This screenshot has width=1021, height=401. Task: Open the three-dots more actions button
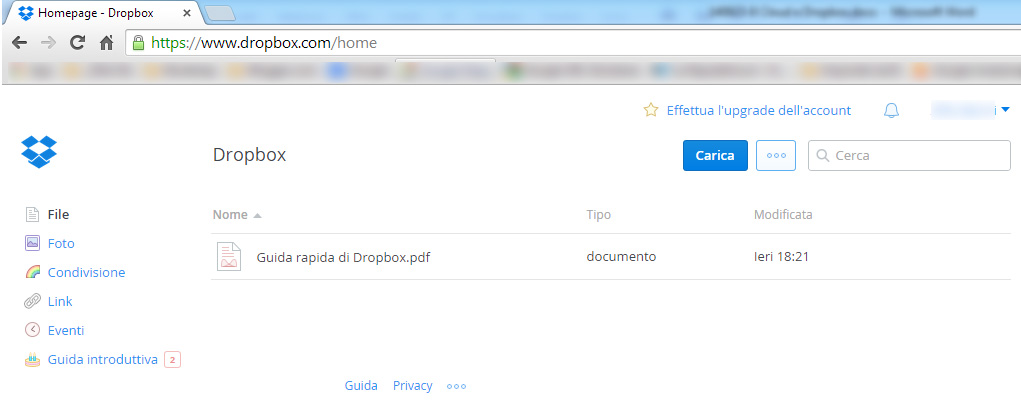point(776,156)
